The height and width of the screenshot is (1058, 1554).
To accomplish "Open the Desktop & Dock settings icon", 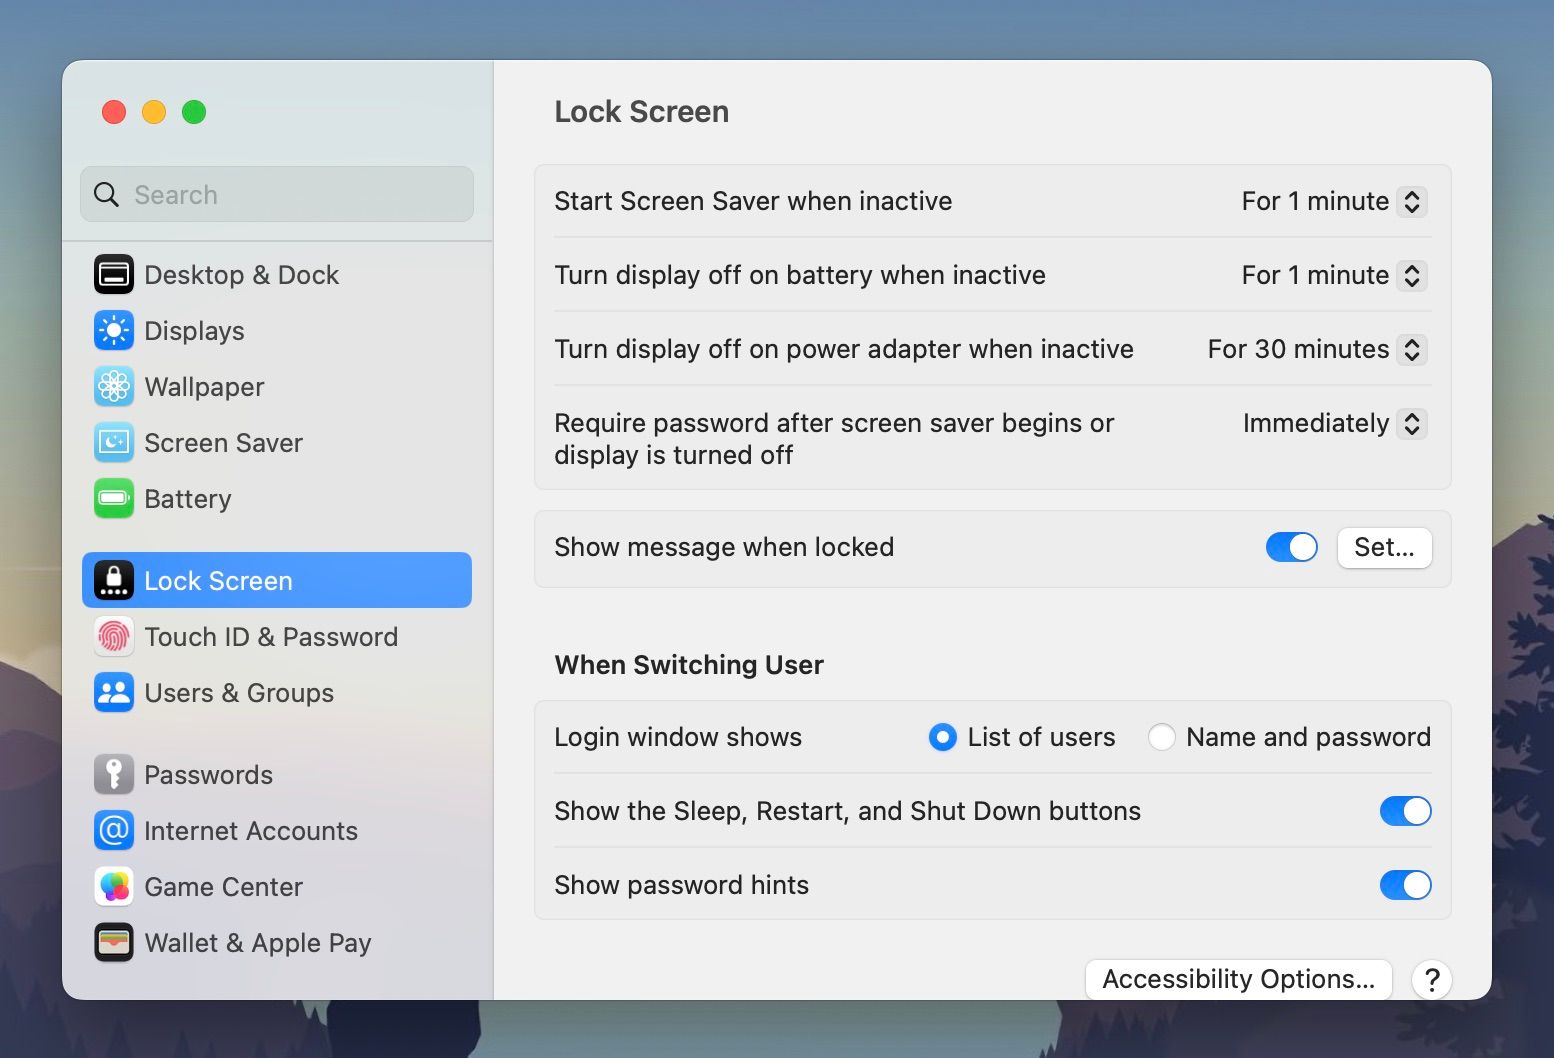I will (x=114, y=274).
